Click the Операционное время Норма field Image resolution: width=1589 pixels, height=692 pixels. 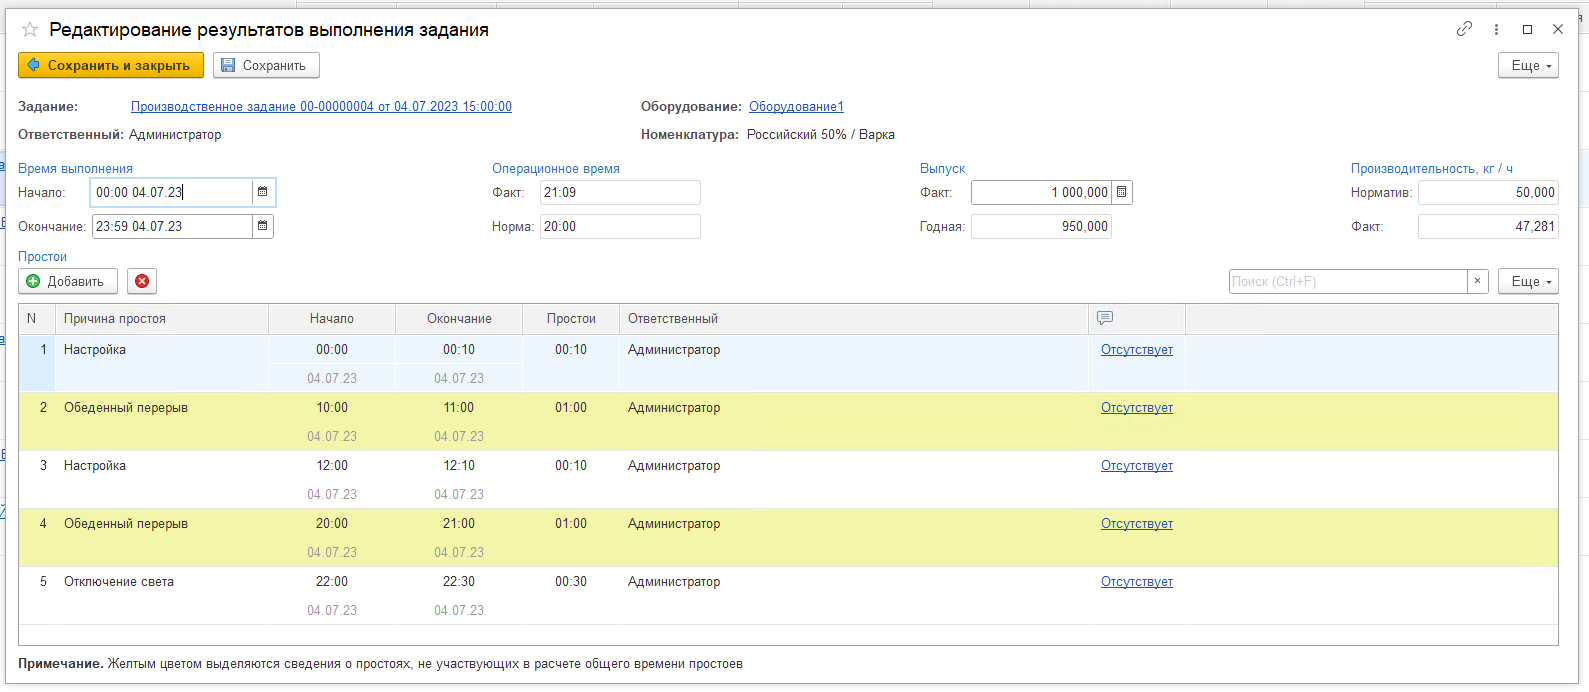(x=619, y=226)
